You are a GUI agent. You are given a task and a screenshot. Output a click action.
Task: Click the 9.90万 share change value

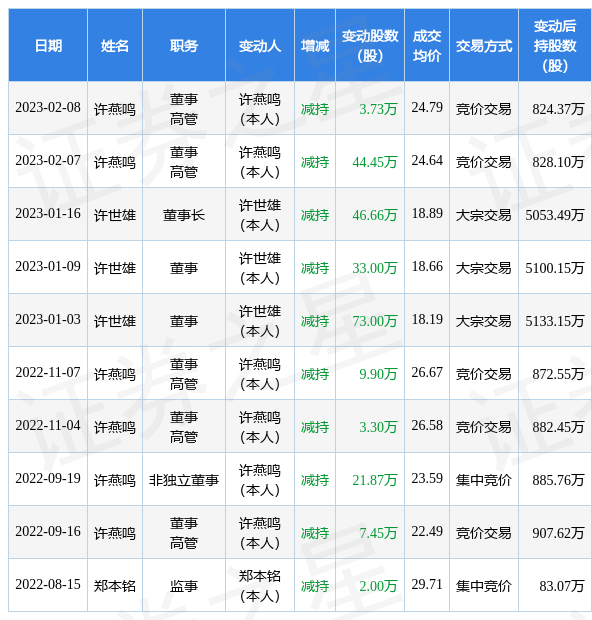point(378,374)
